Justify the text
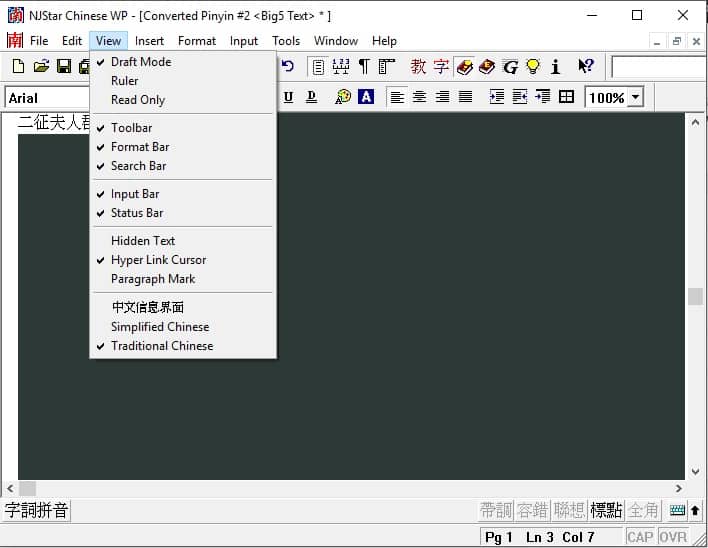Image resolution: width=708 pixels, height=548 pixels. (x=465, y=97)
